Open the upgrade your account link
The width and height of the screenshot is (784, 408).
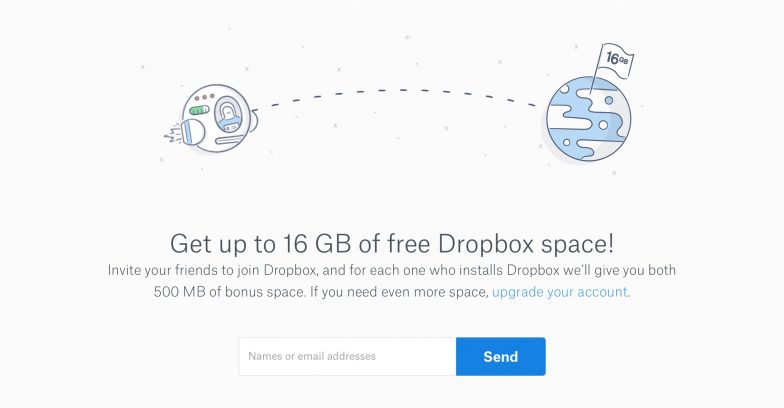coord(560,292)
